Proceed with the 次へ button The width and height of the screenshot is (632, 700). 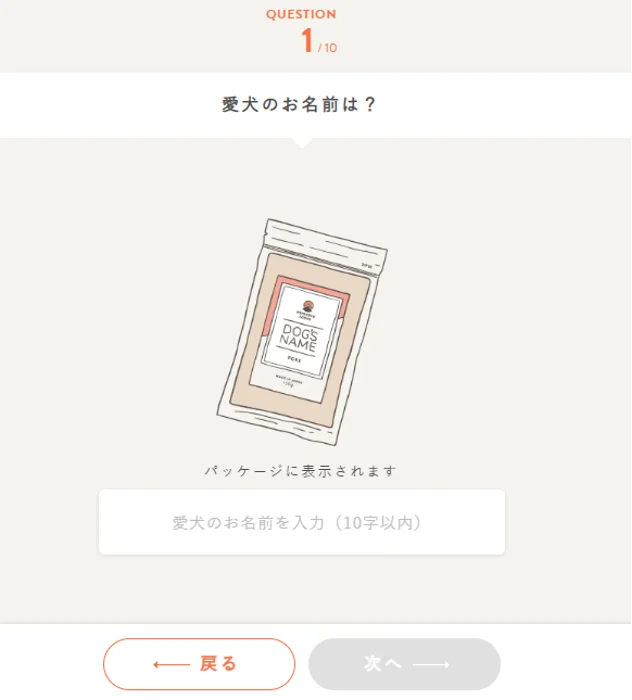coord(404,664)
